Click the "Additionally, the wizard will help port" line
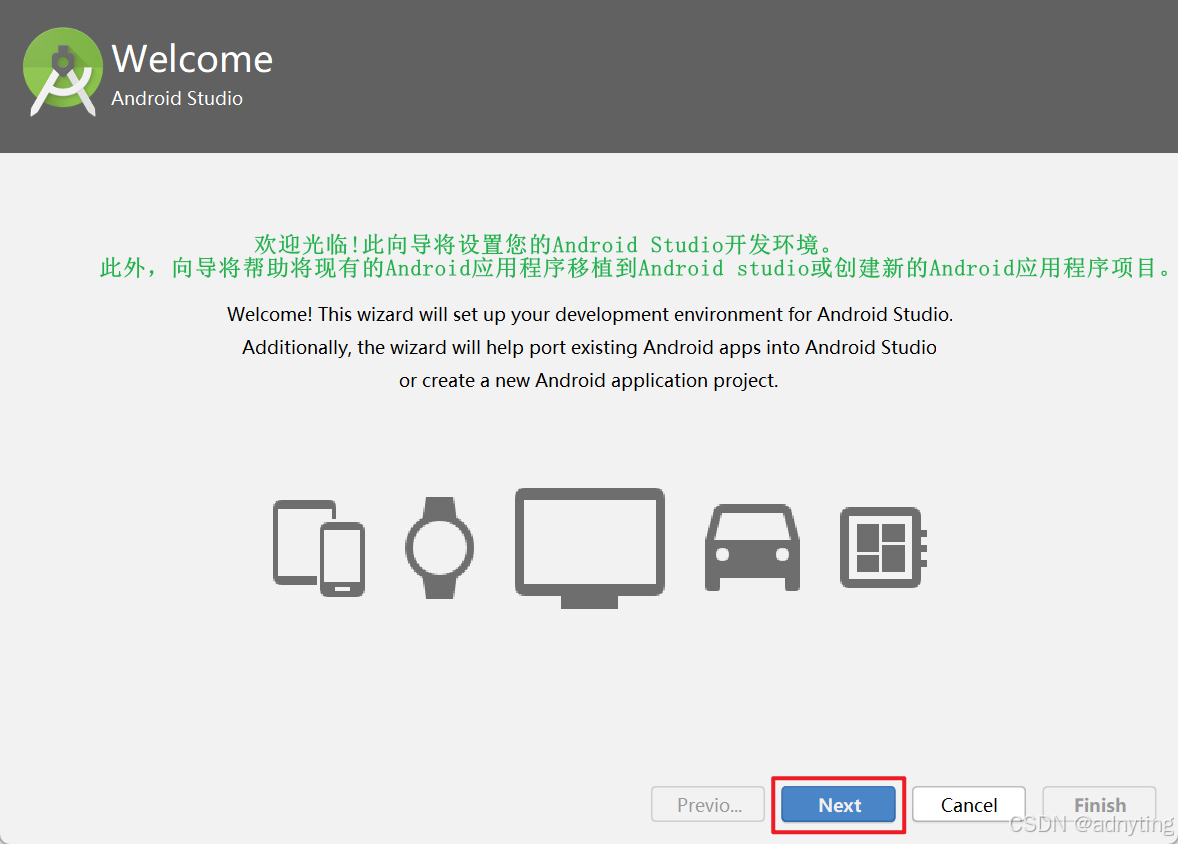Viewport: 1178px width, 844px height. pyautogui.click(x=589, y=347)
